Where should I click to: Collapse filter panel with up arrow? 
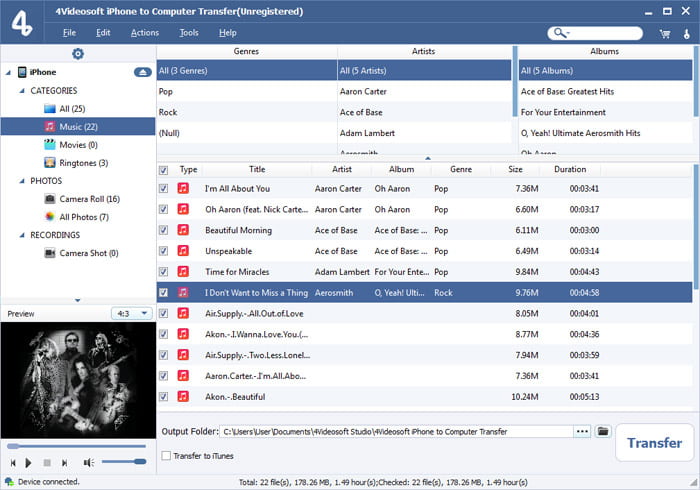428,158
